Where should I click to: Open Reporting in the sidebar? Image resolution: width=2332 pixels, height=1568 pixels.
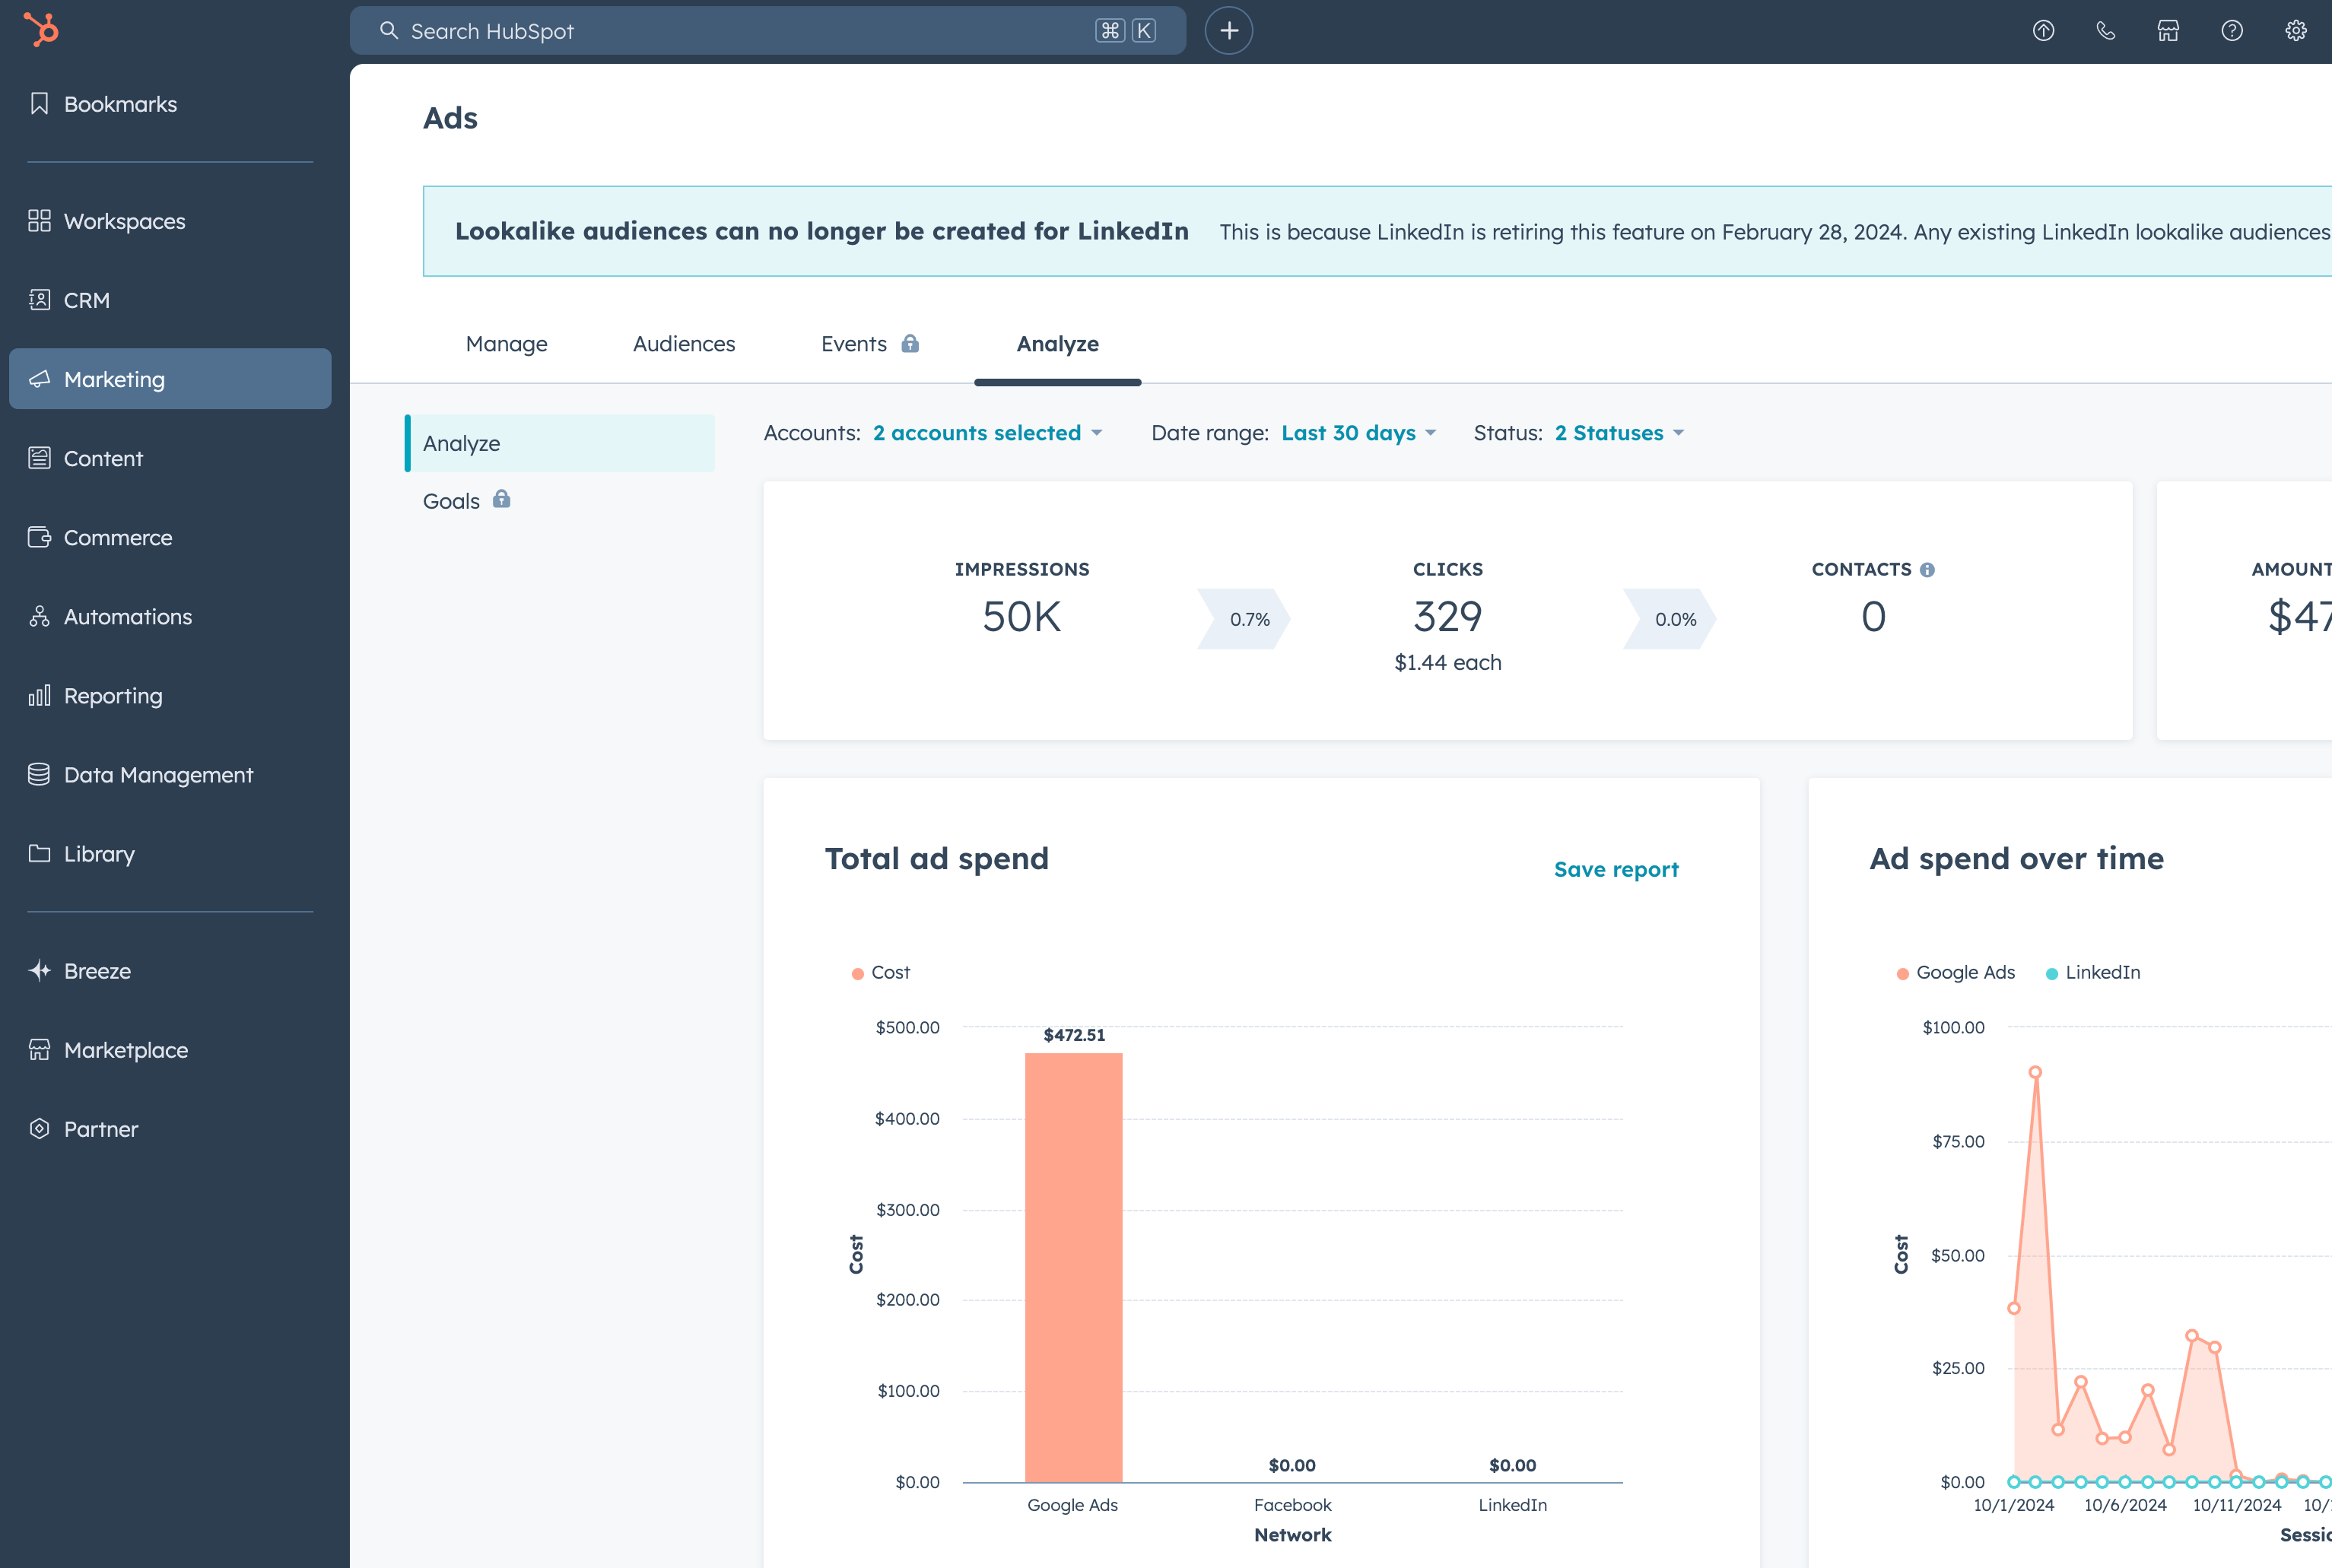(x=112, y=696)
